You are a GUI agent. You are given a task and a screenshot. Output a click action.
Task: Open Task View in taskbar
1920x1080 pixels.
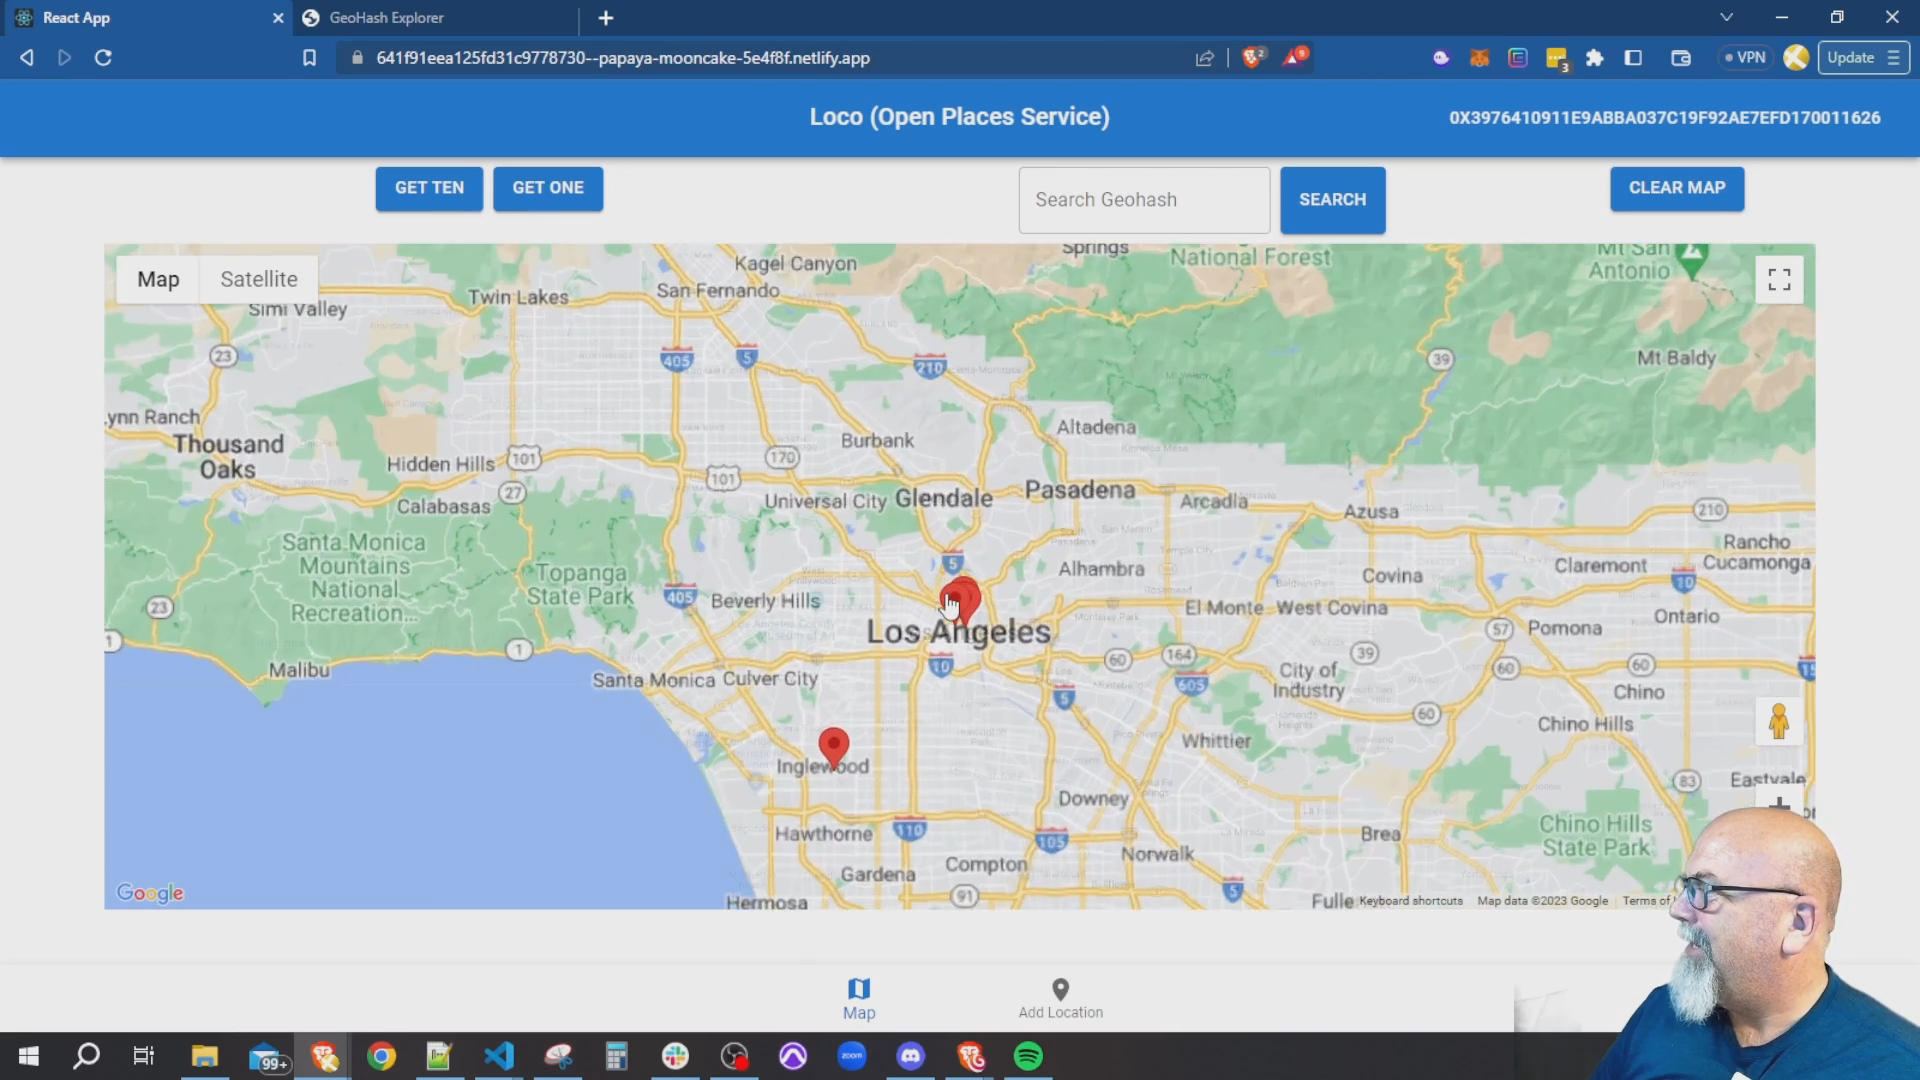pyautogui.click(x=144, y=1056)
